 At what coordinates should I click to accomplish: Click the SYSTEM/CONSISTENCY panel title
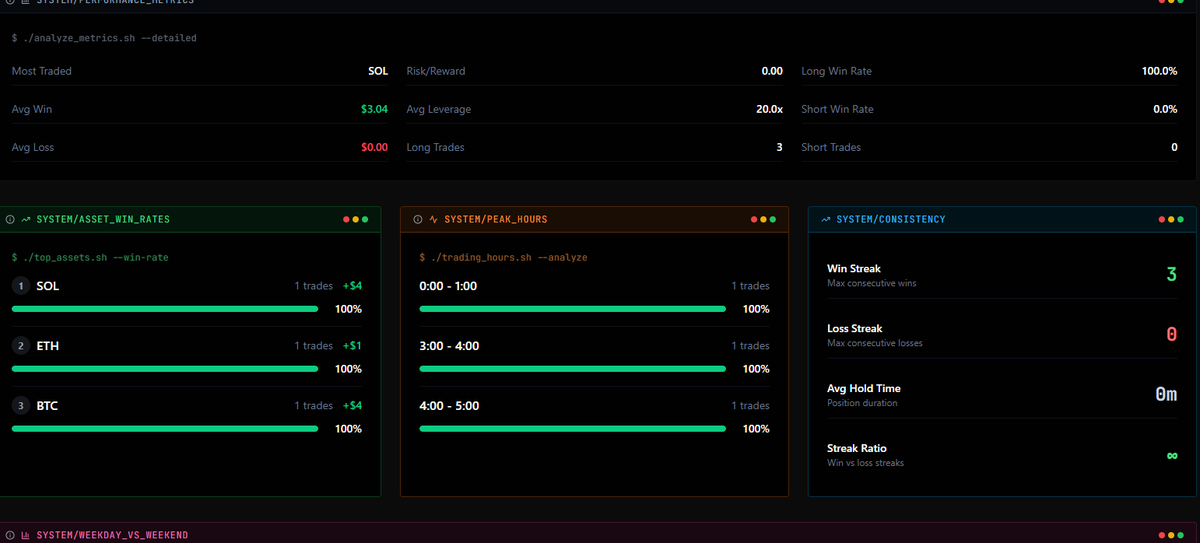tap(891, 219)
